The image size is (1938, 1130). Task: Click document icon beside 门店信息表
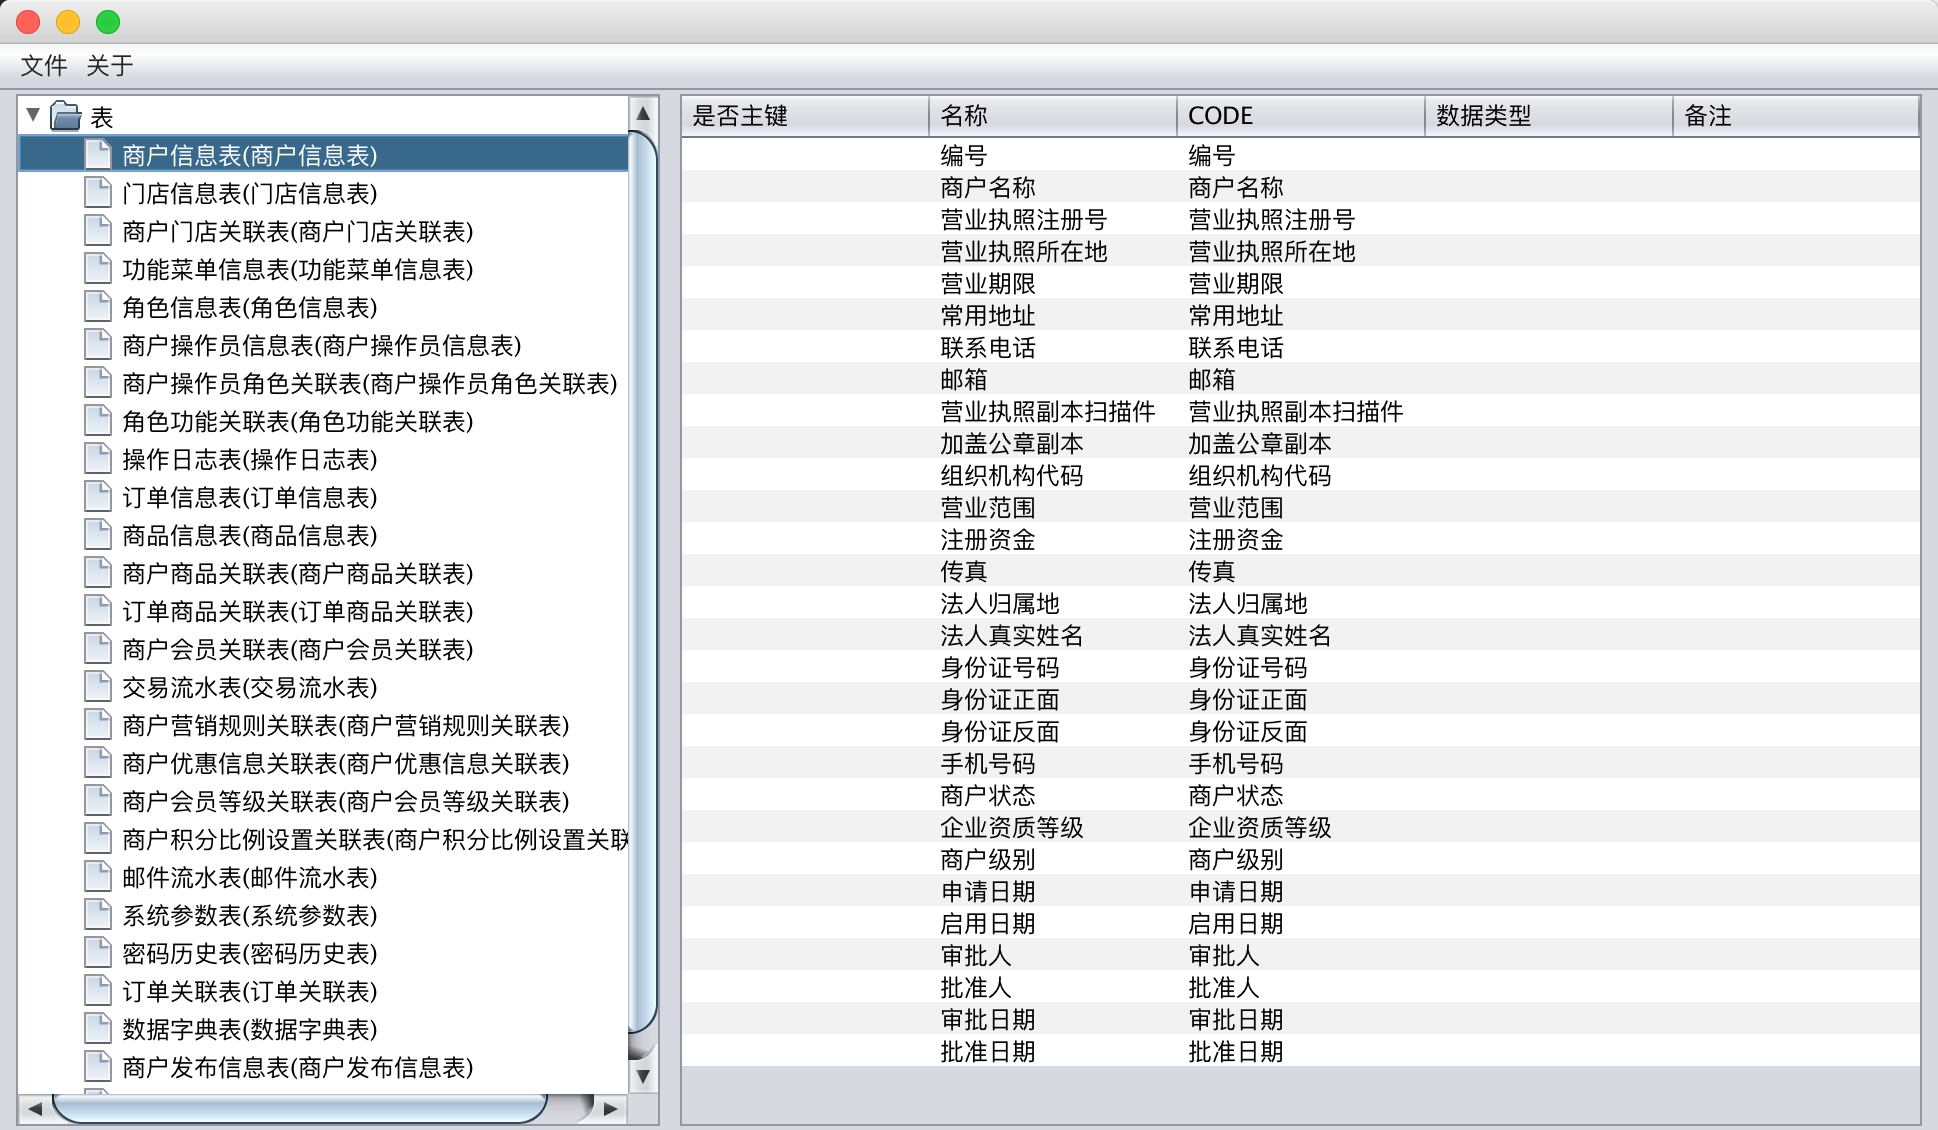click(98, 192)
